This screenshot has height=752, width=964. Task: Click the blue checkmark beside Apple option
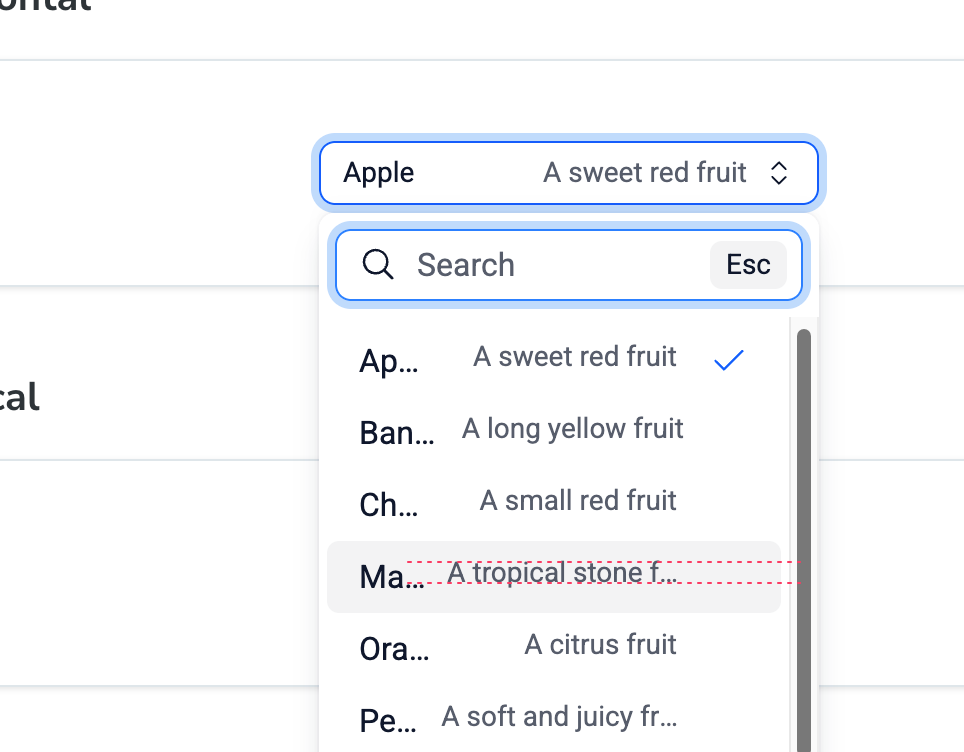pyautogui.click(x=729, y=360)
